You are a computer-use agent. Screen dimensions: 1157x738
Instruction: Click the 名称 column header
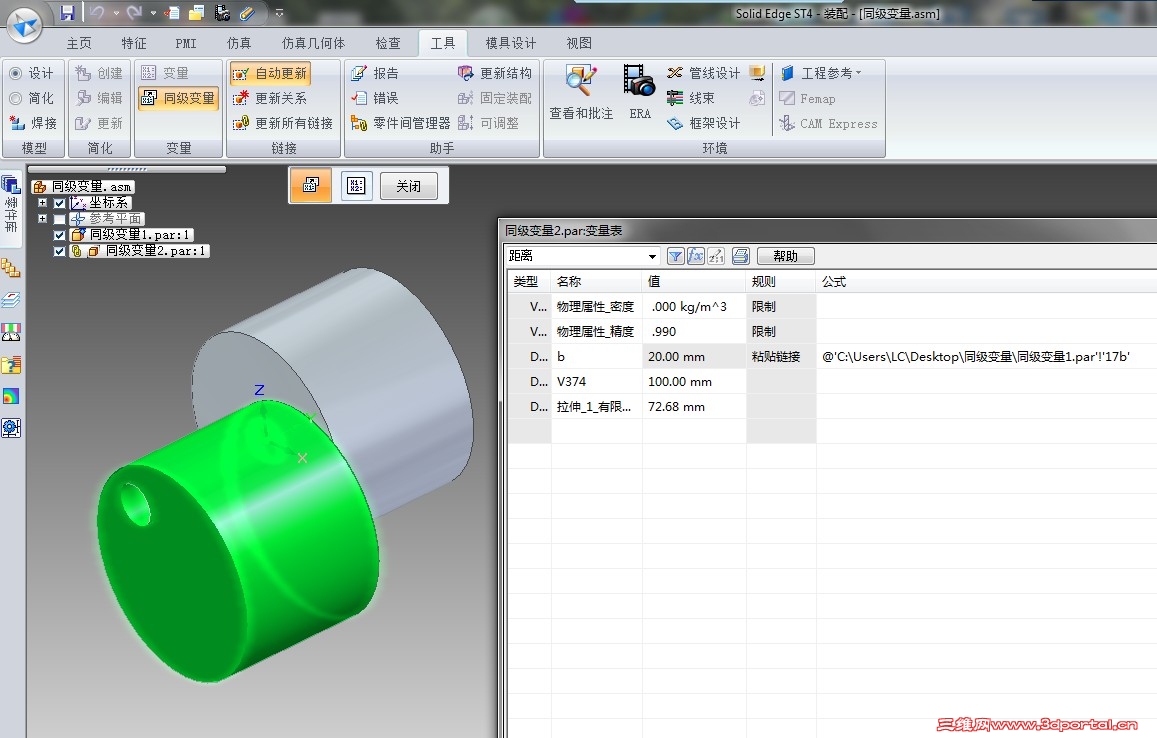click(596, 282)
